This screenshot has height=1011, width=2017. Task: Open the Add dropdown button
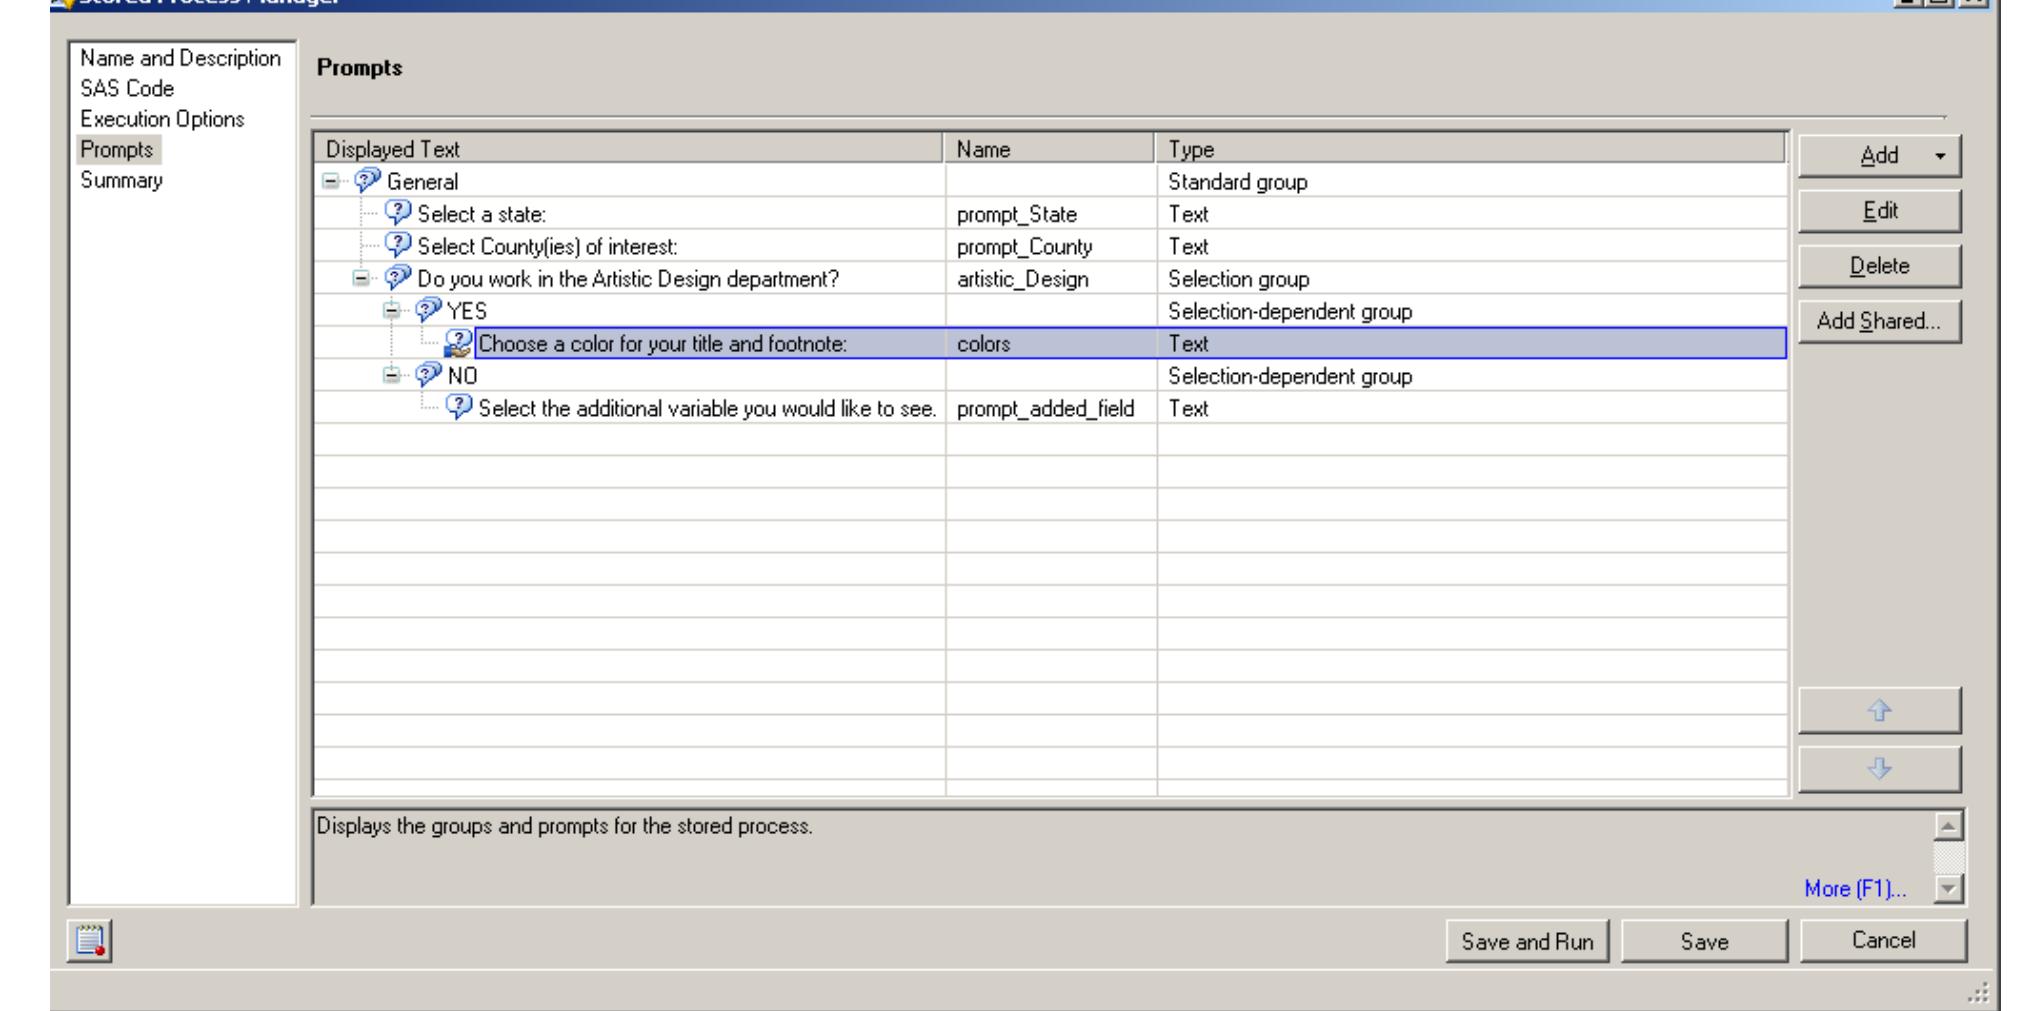[x=1879, y=156]
